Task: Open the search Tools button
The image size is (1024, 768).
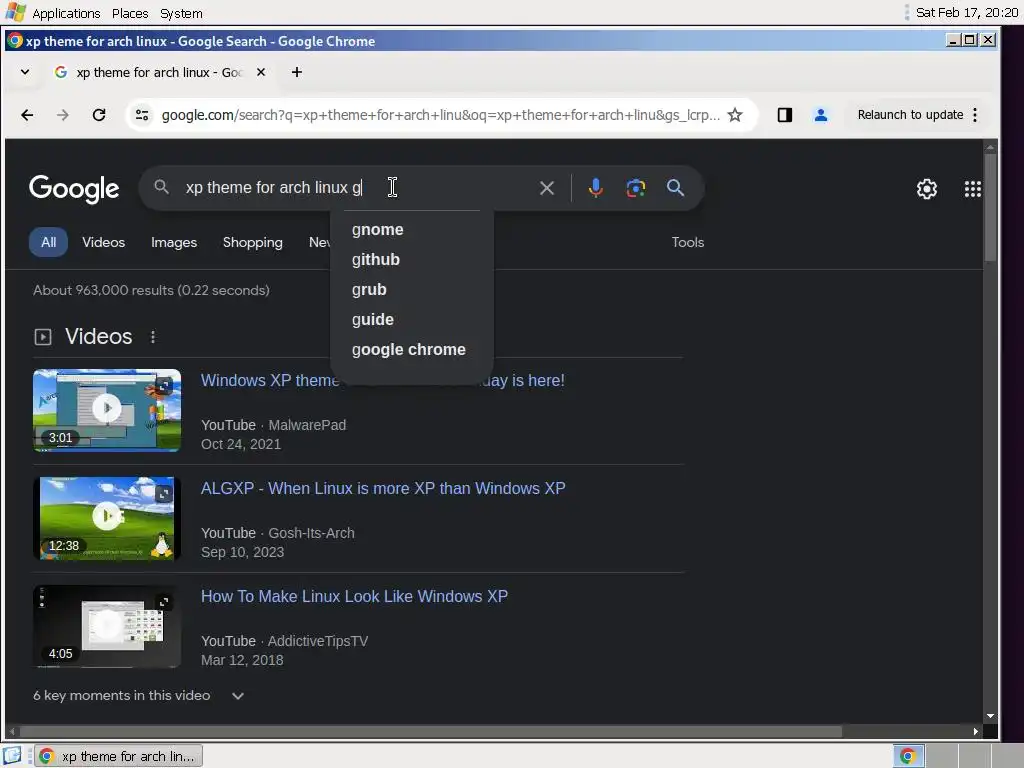Action: click(688, 242)
